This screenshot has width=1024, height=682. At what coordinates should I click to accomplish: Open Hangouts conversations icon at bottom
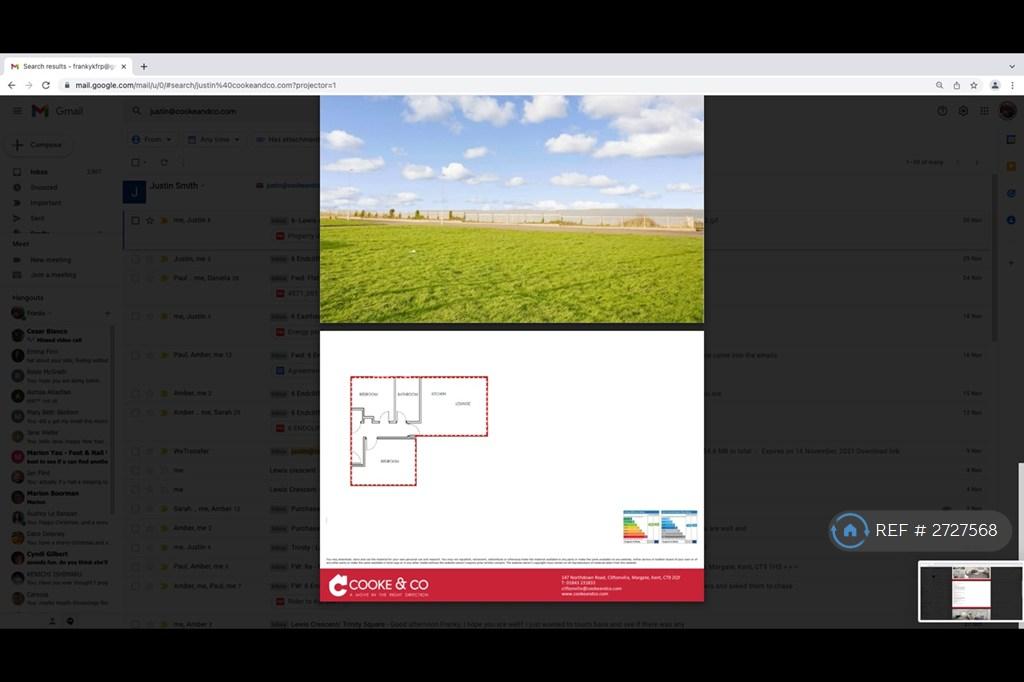pos(71,621)
